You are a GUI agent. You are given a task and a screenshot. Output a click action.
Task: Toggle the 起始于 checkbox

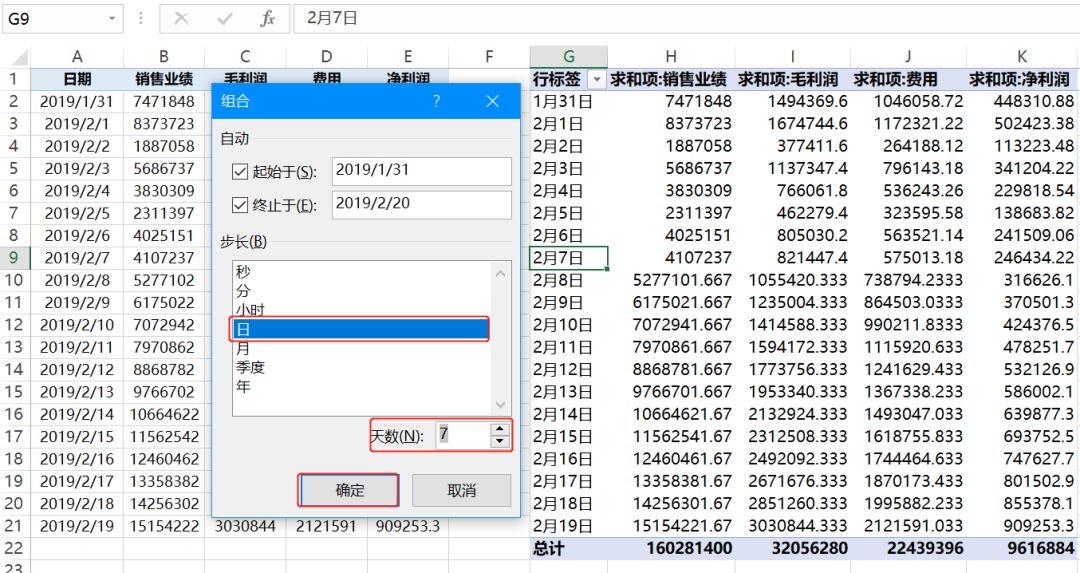pos(240,172)
